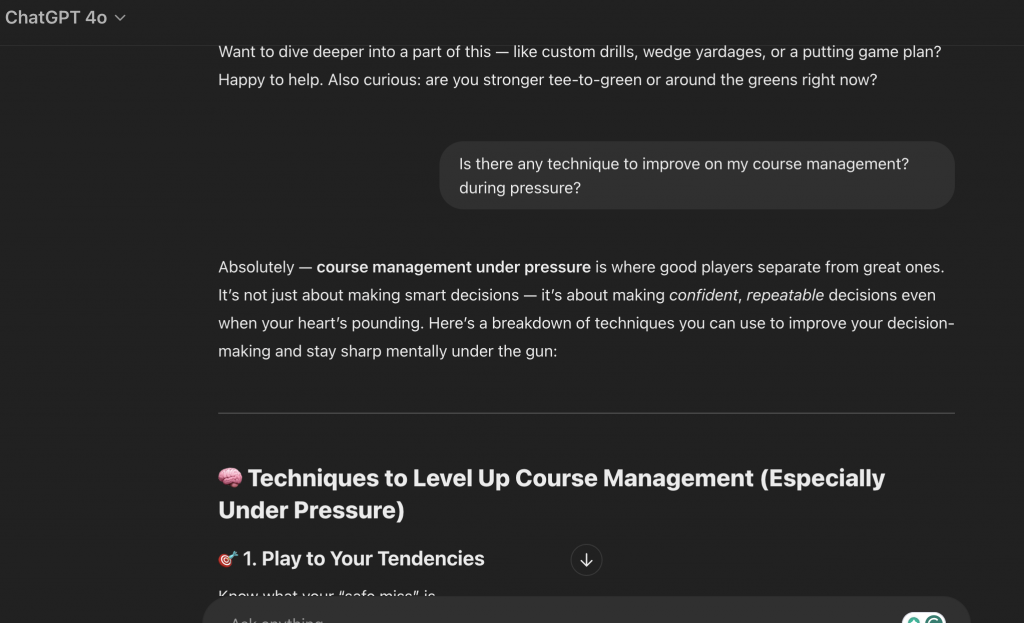This screenshot has width=1024, height=623.
Task: Click the question about tee-to-green strength
Action: tap(651, 80)
